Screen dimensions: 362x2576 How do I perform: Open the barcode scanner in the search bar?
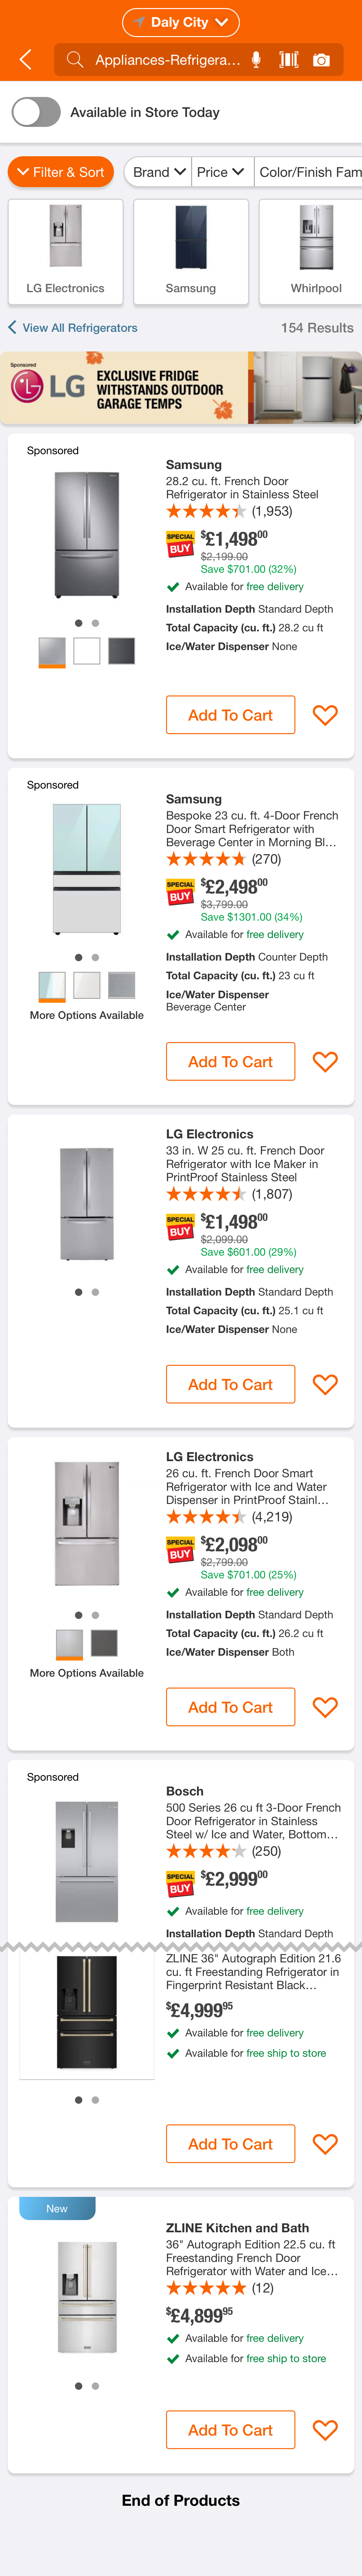288,60
